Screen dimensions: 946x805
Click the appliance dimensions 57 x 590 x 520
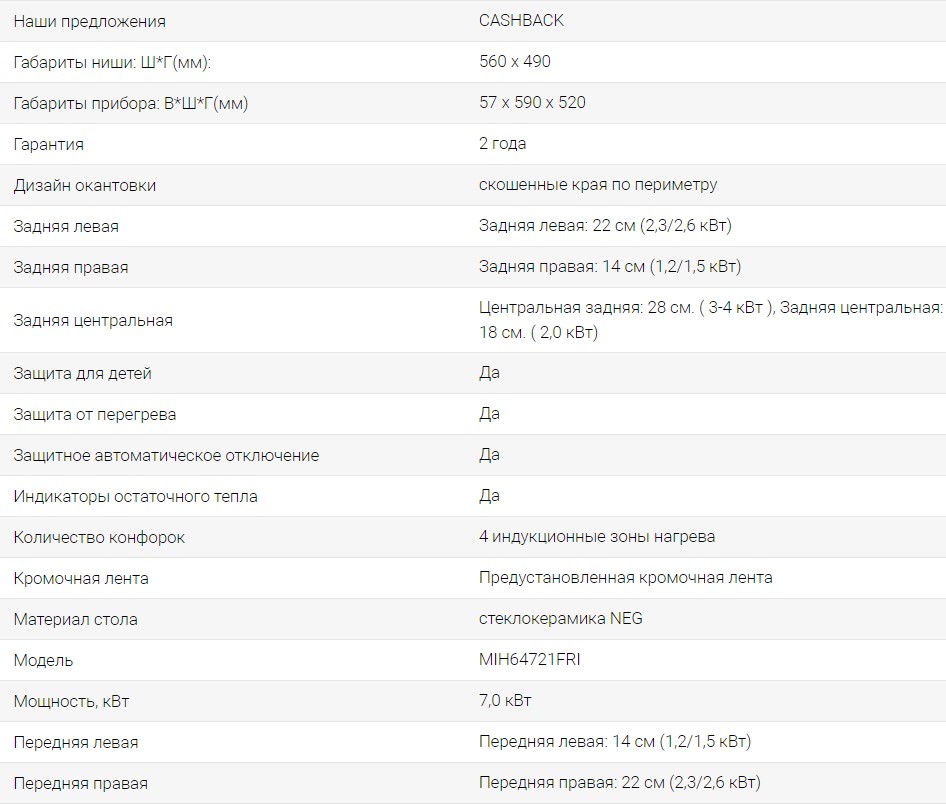[532, 103]
